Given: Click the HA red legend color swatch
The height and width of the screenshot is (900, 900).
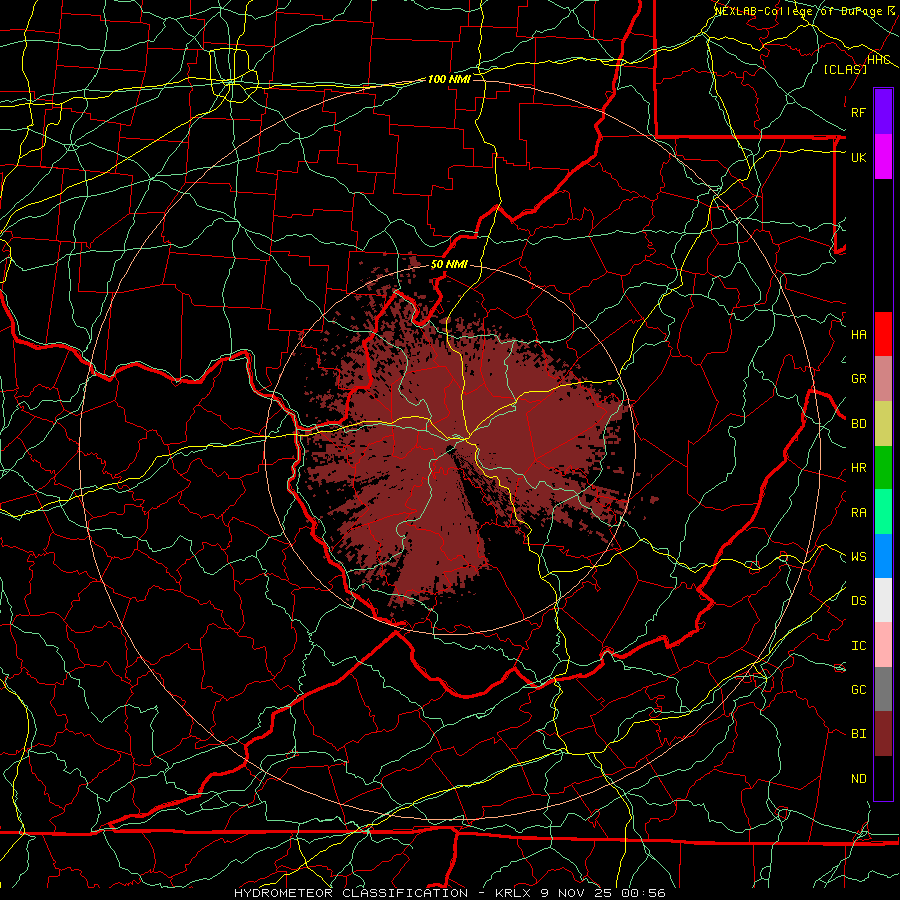Looking at the screenshot, I should point(883,334).
